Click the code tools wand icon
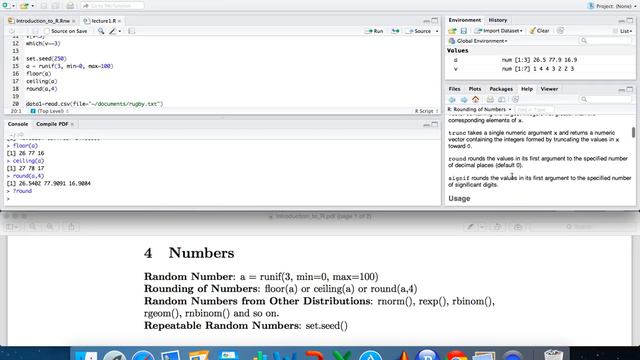Image resolution: width=640 pixels, height=360 pixels. pyautogui.click(x=113, y=31)
